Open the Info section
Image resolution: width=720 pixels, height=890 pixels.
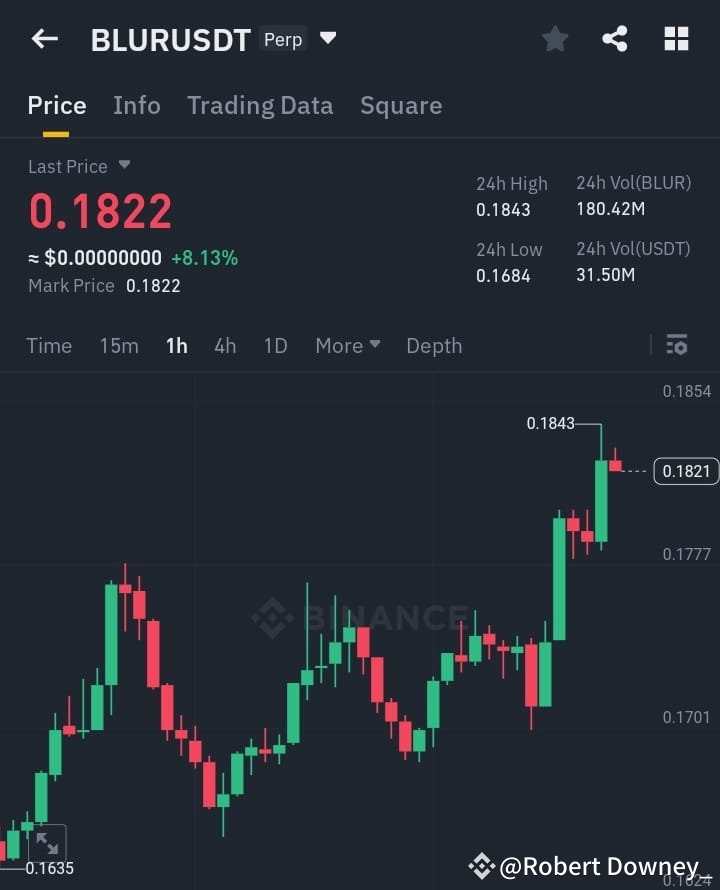(137, 105)
